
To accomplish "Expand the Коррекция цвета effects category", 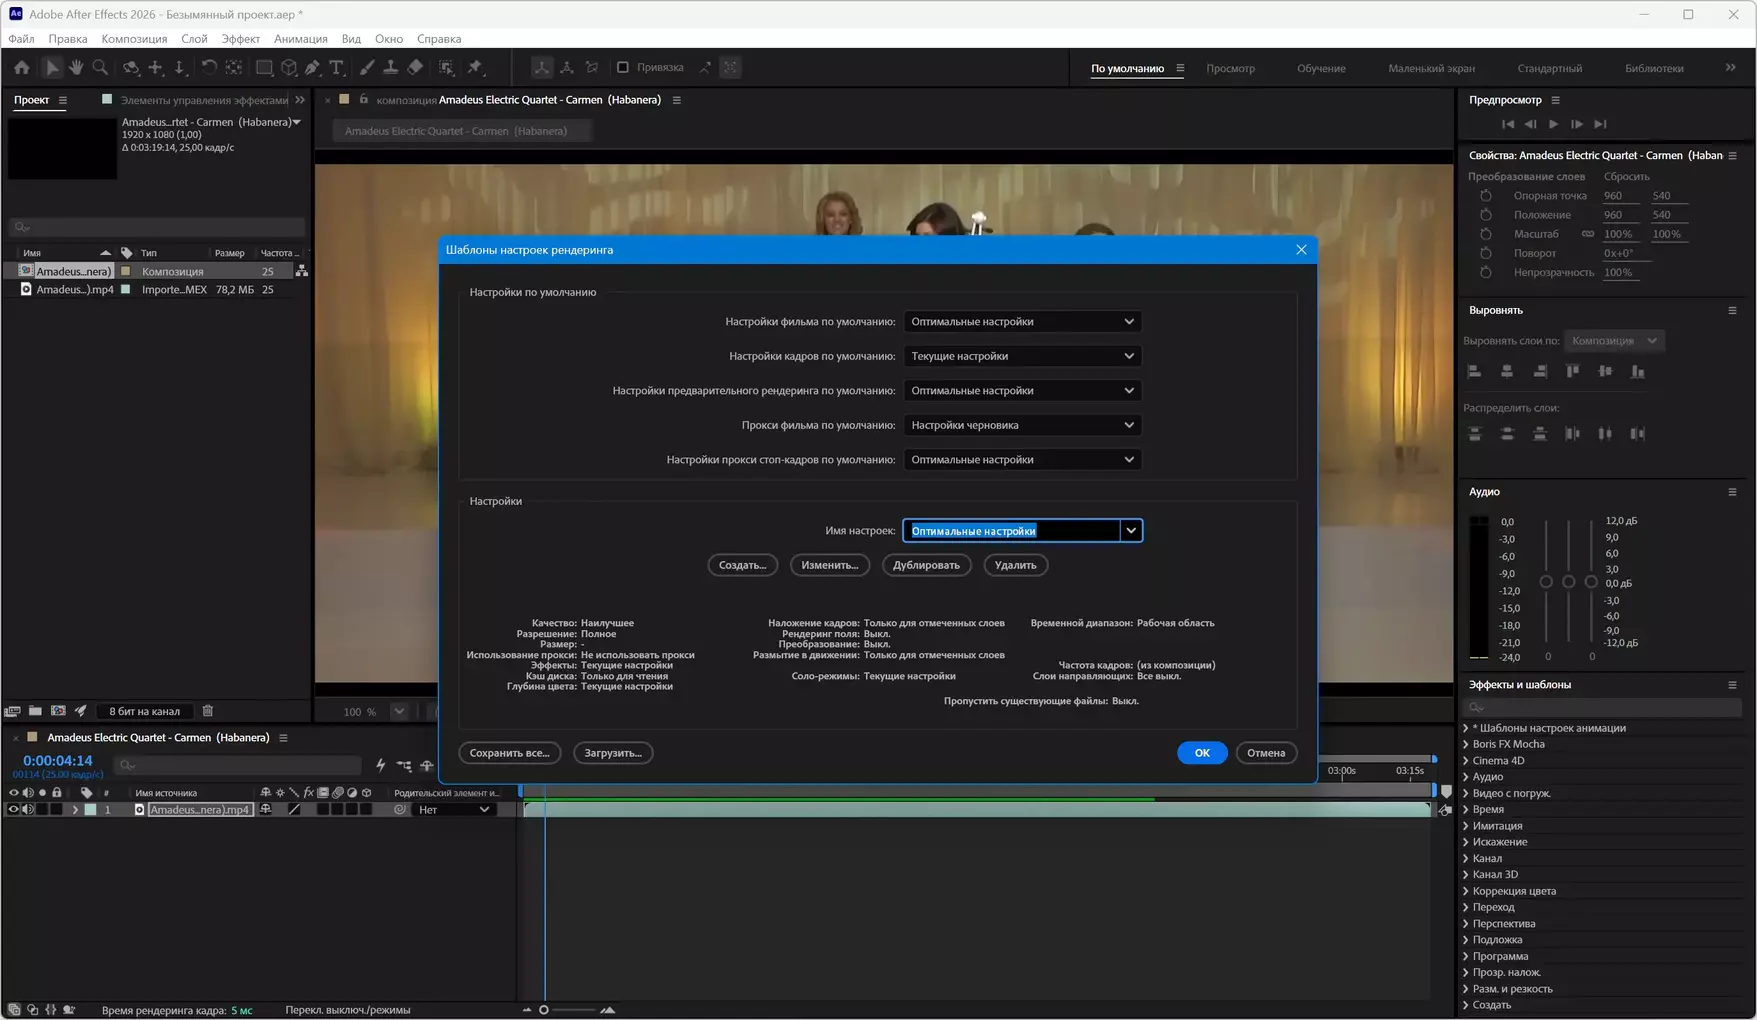I will pos(1466,891).
